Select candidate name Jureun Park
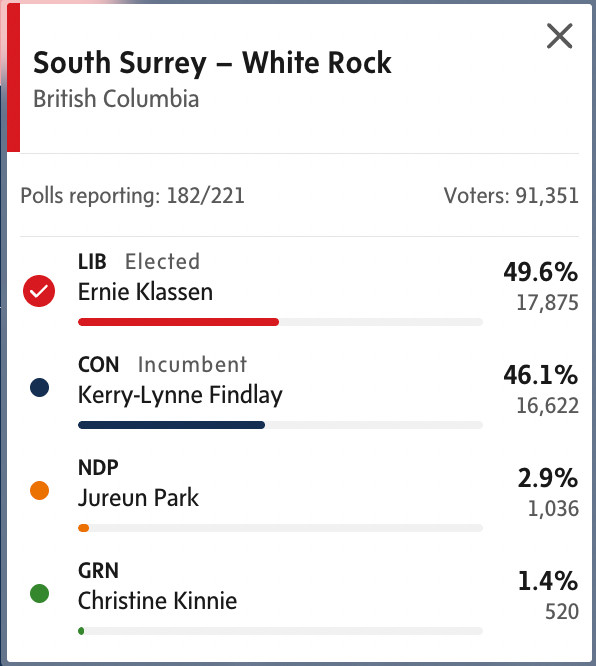 (138, 498)
